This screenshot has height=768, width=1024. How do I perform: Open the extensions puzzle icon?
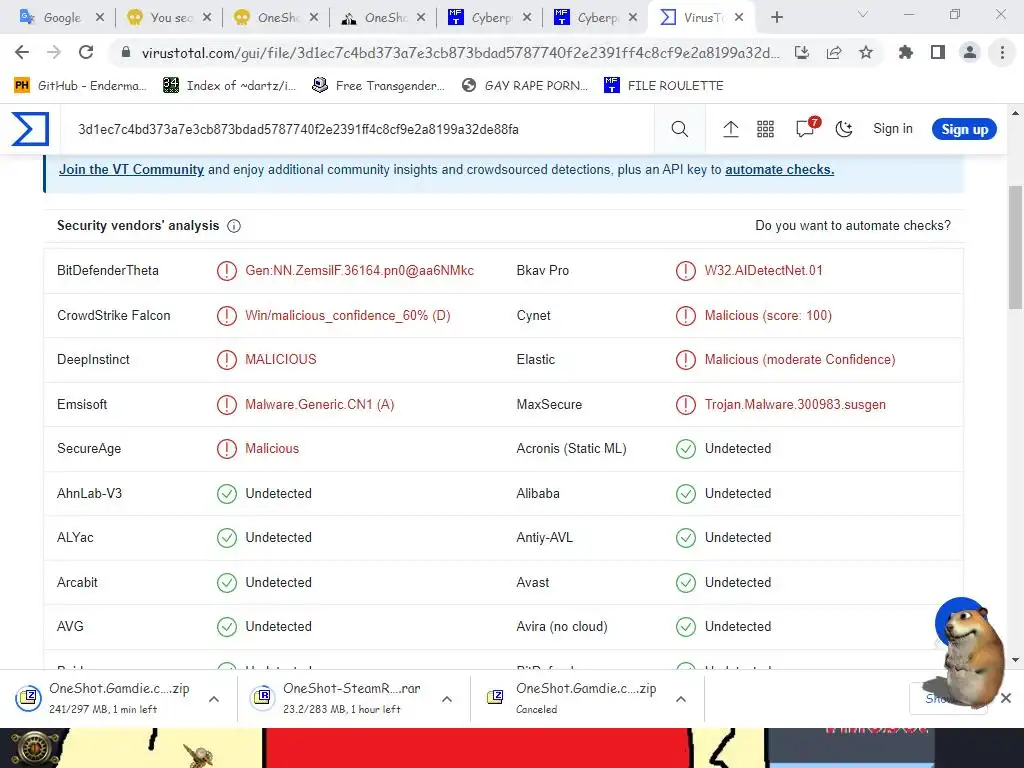906,52
